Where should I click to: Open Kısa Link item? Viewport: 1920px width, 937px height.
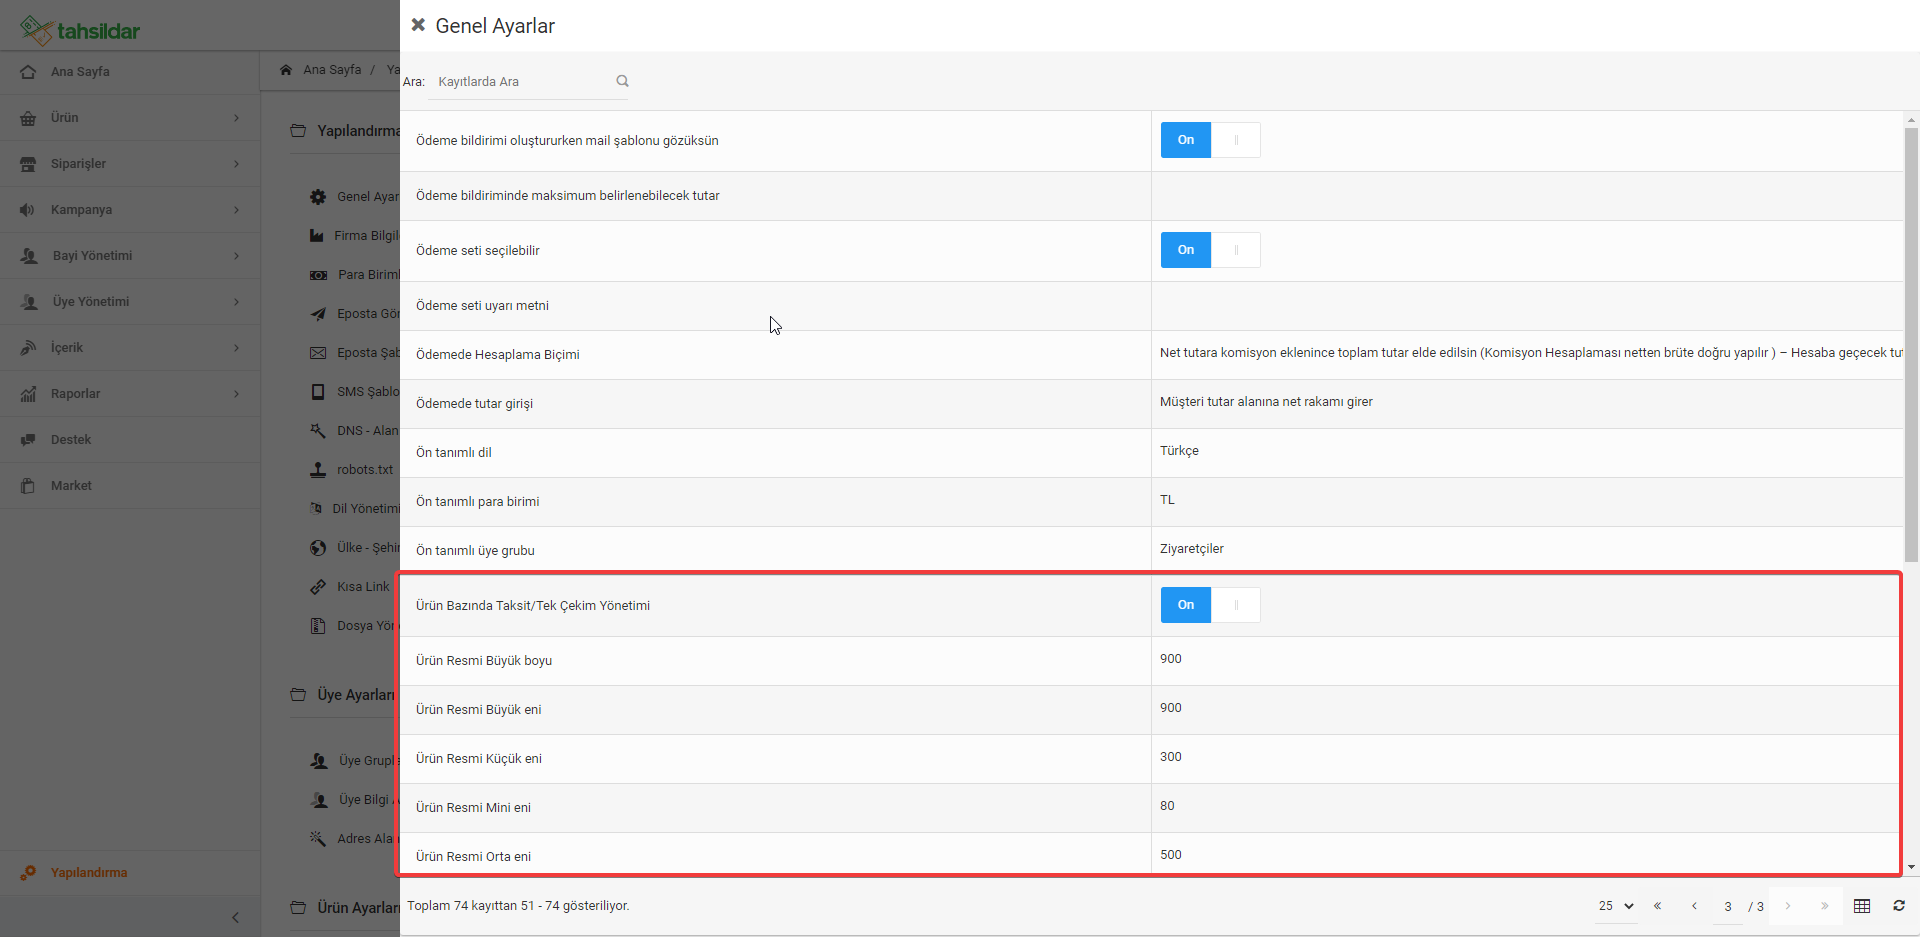point(350,587)
